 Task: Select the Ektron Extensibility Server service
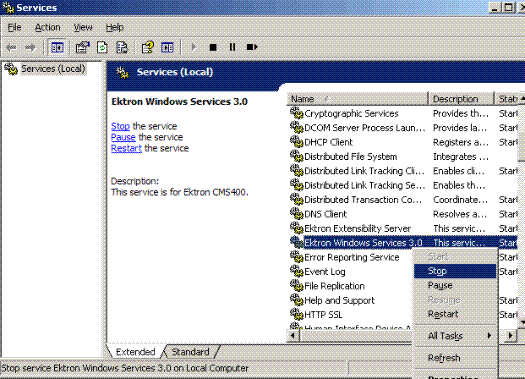403,228
